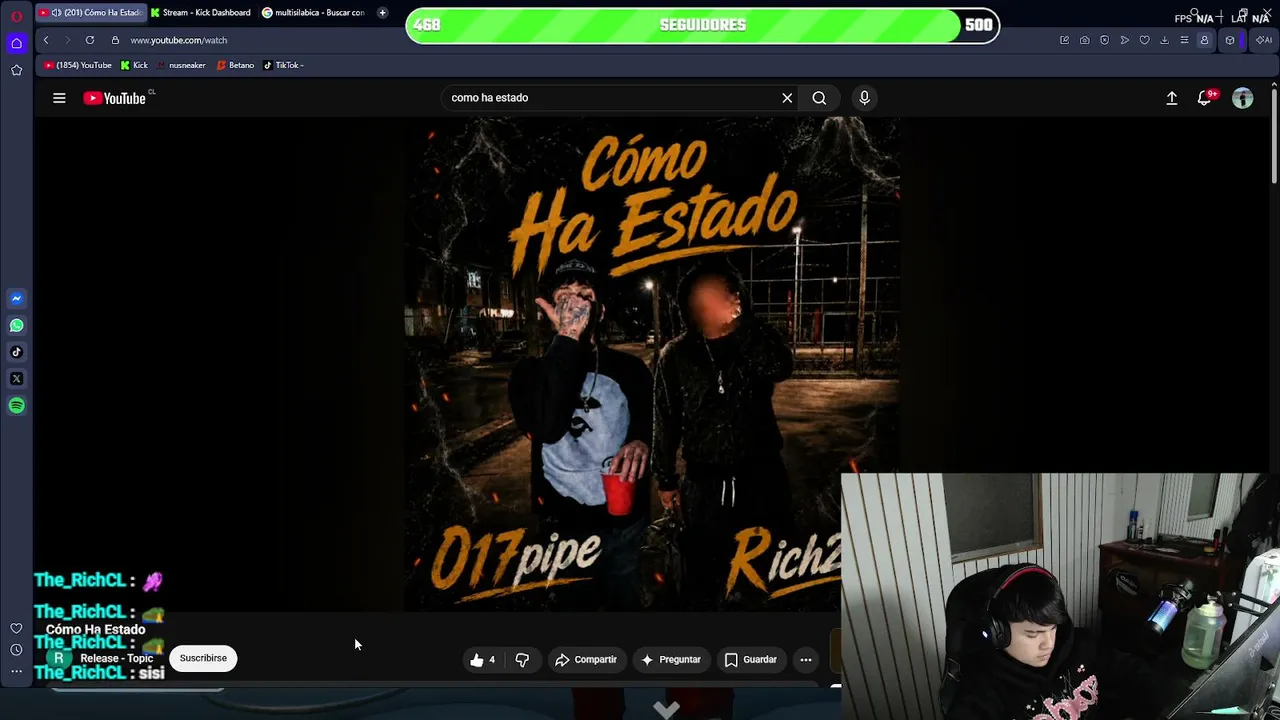The height and width of the screenshot is (720, 1280).
Task: Click the Cómo Ha Estado video player
Action: pyautogui.click(x=652, y=363)
